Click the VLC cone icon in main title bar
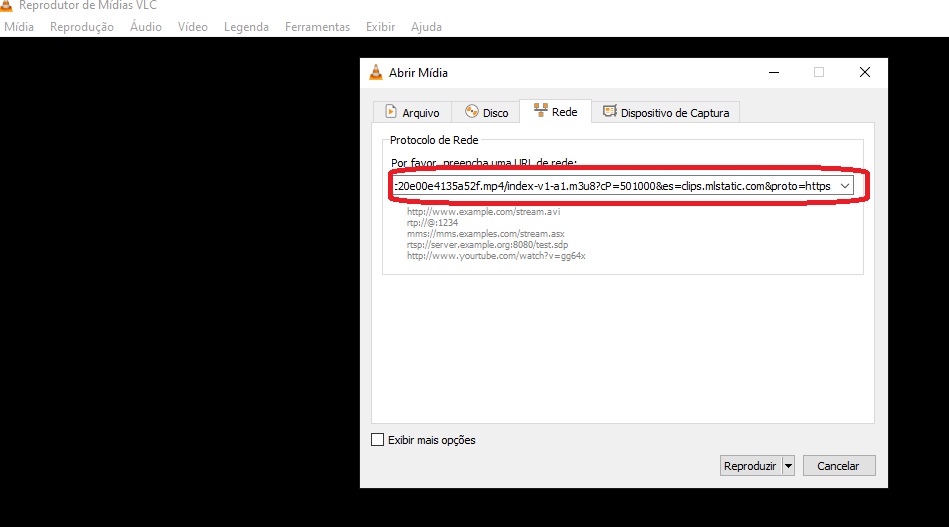The height and width of the screenshot is (527, 949). point(7,5)
